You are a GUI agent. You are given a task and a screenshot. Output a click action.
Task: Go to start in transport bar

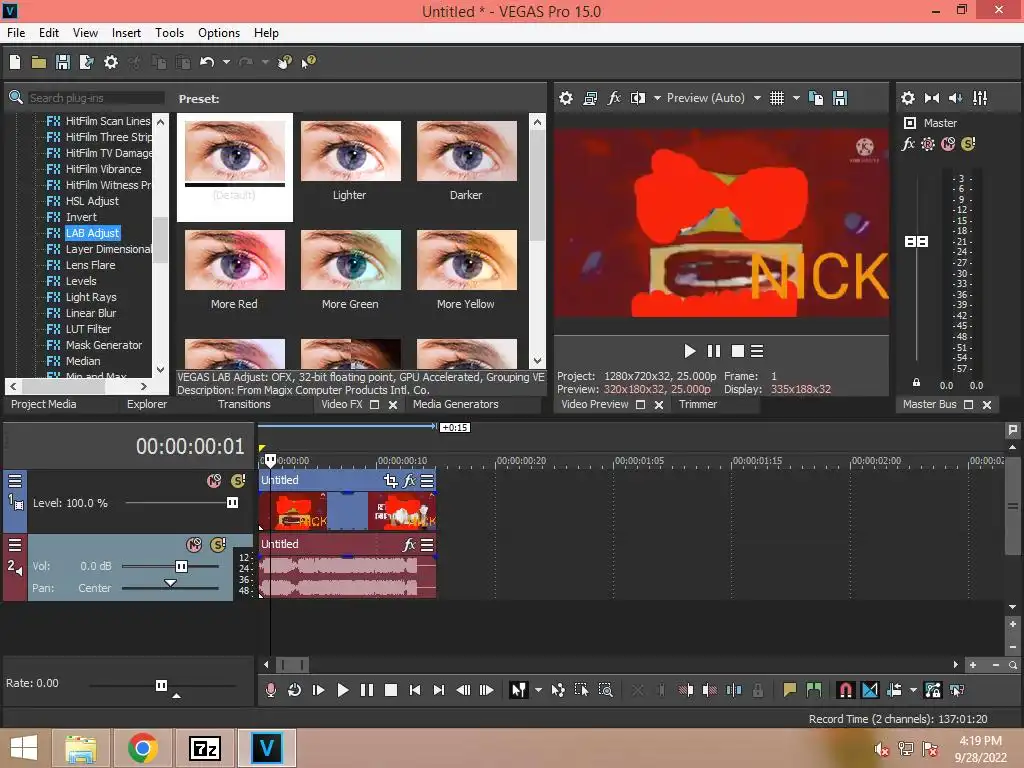pos(415,690)
